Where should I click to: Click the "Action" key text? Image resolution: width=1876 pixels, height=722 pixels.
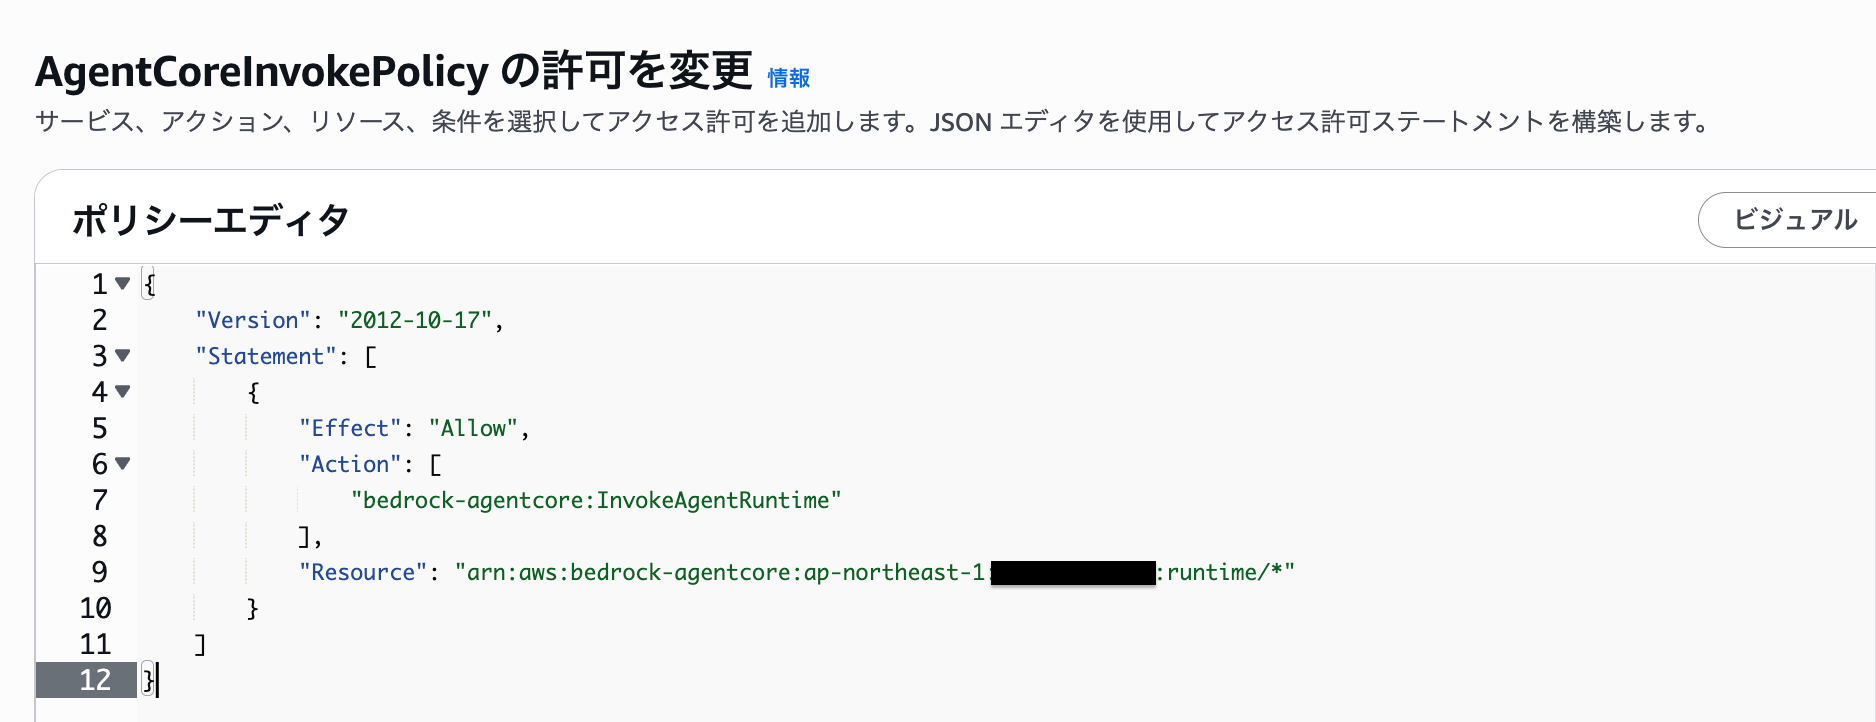coord(350,464)
